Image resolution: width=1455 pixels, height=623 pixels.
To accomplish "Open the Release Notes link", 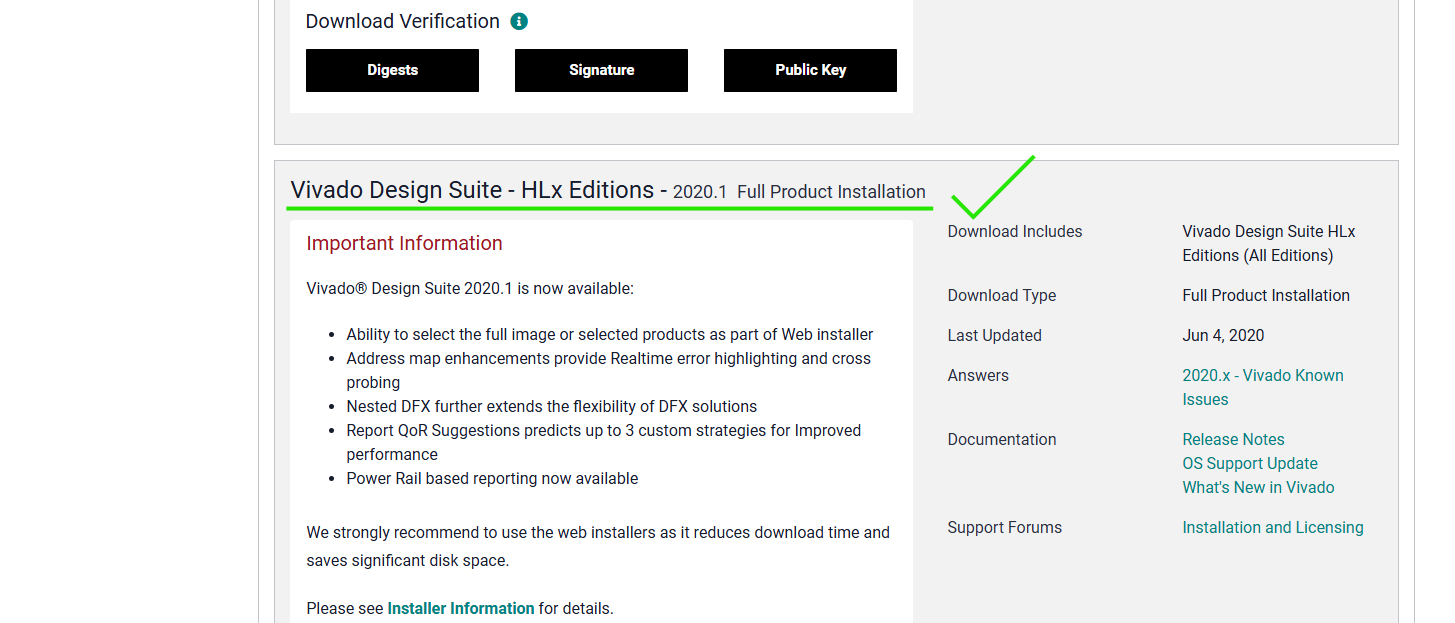I will (x=1233, y=439).
